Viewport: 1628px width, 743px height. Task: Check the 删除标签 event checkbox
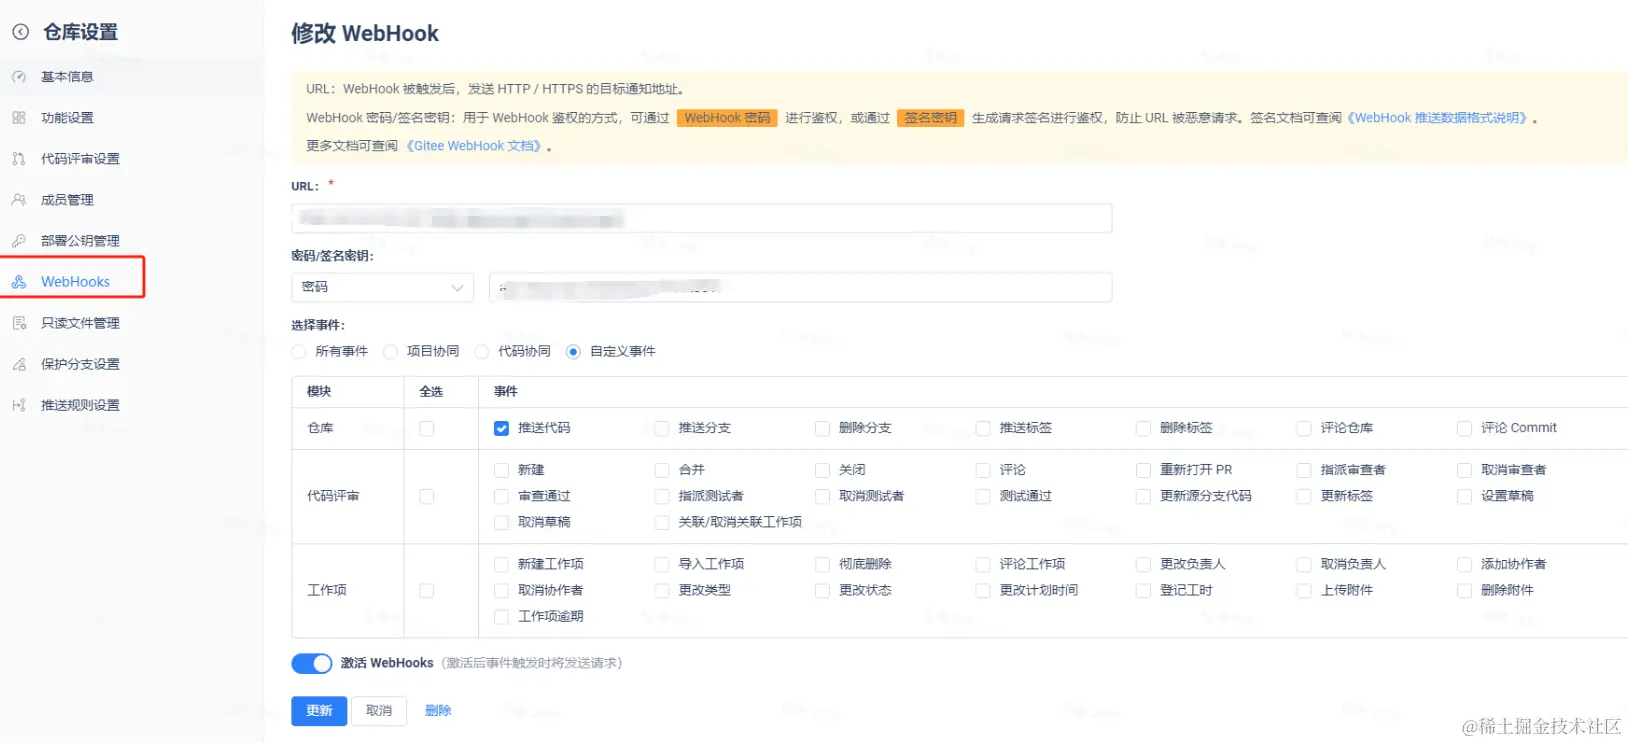[1143, 428]
